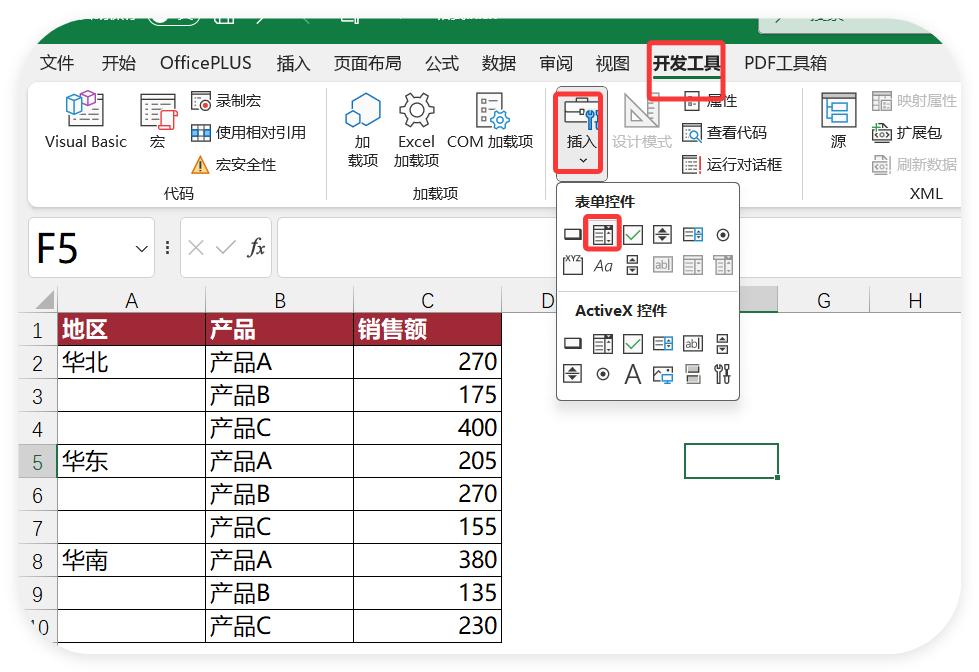Switch to the 公式 tab
The image size is (979, 672).
[442, 63]
